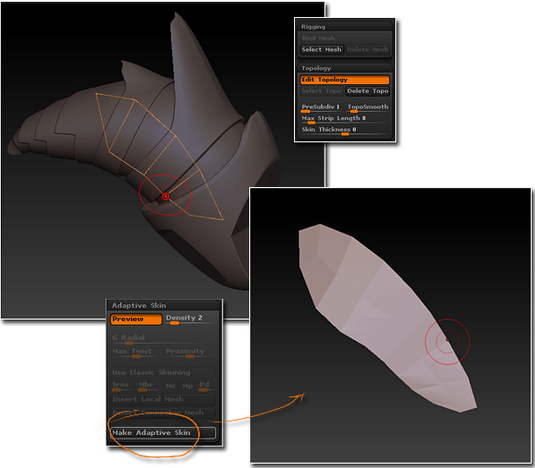Click the Make Adaptive Skin button
Image resolution: width=535 pixels, height=468 pixels.
pyautogui.click(x=163, y=433)
